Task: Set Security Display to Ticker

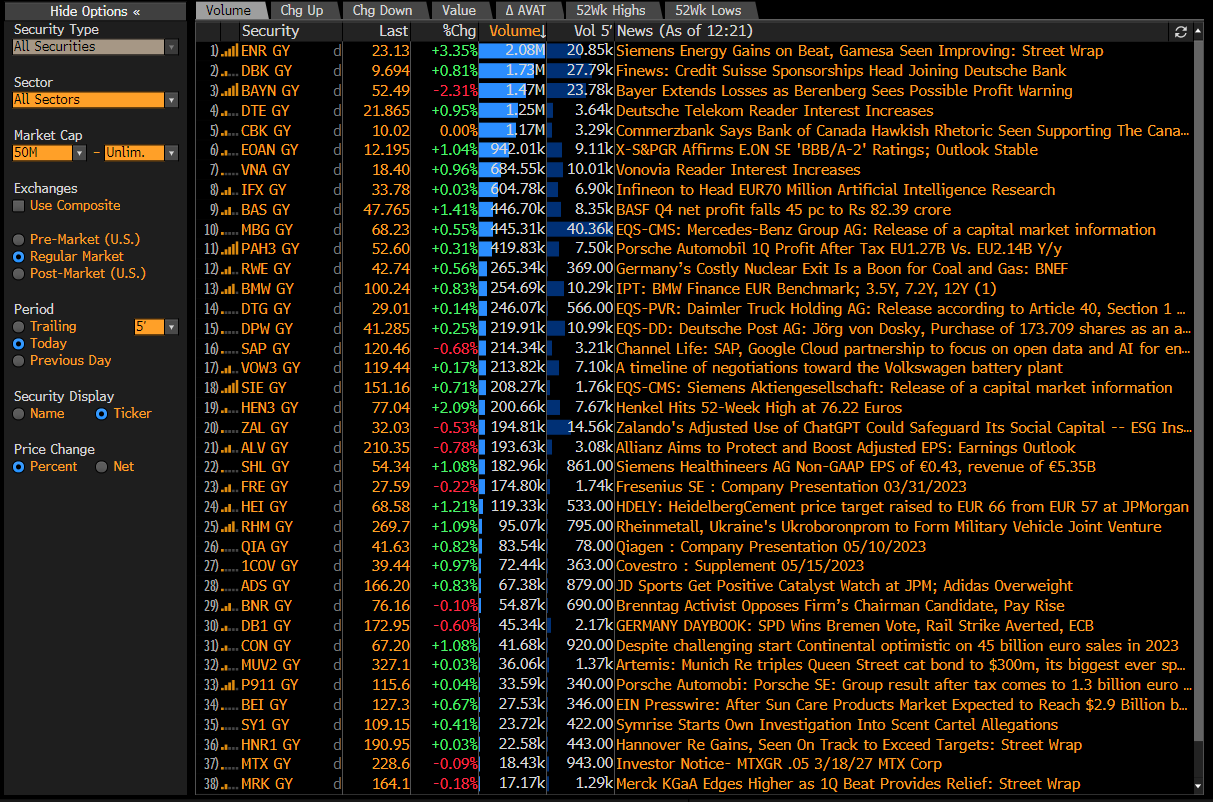Action: (x=101, y=414)
